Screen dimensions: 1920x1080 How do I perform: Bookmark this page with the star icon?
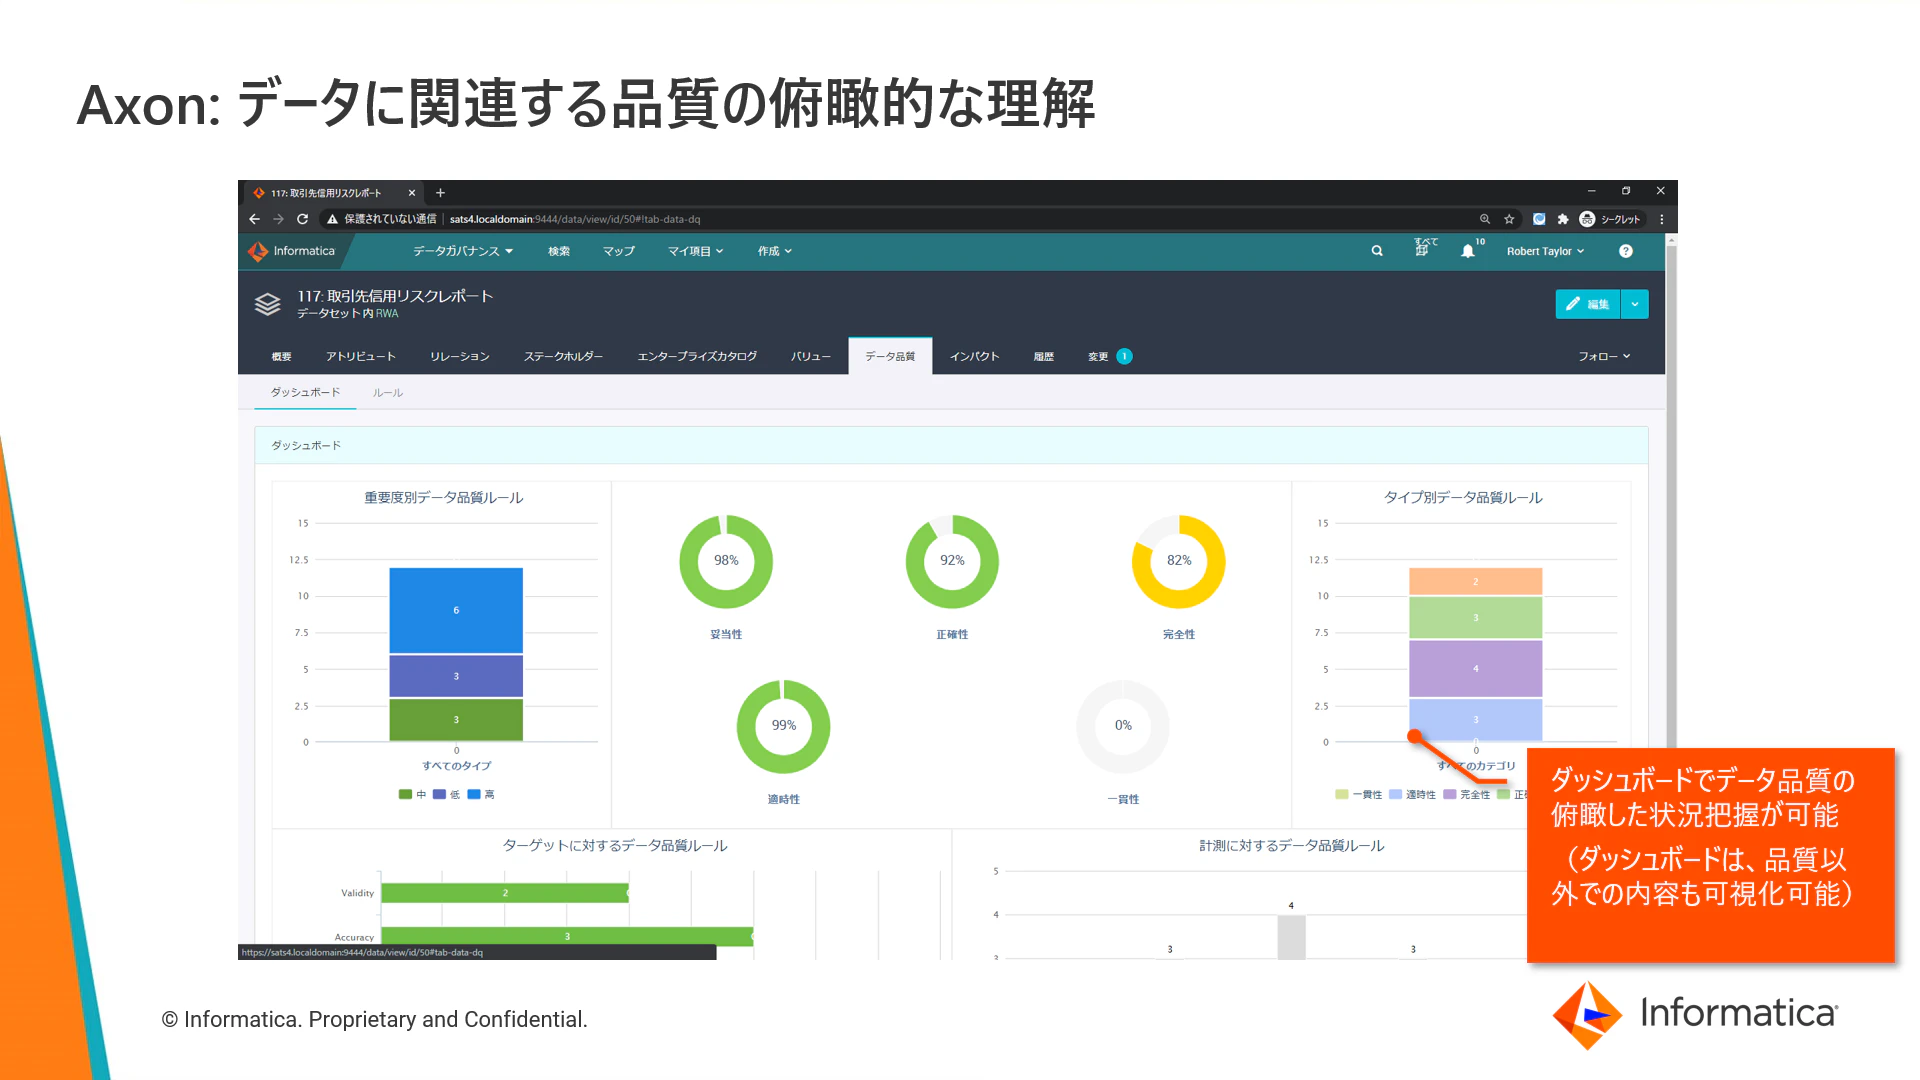point(1509,219)
